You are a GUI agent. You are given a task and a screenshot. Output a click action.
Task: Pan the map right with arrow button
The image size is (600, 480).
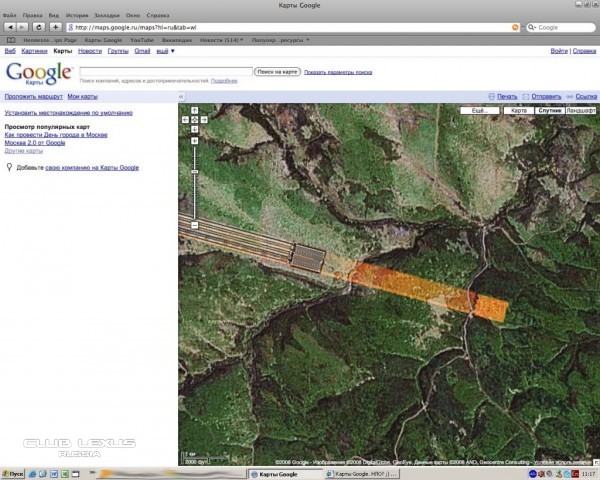(202, 119)
